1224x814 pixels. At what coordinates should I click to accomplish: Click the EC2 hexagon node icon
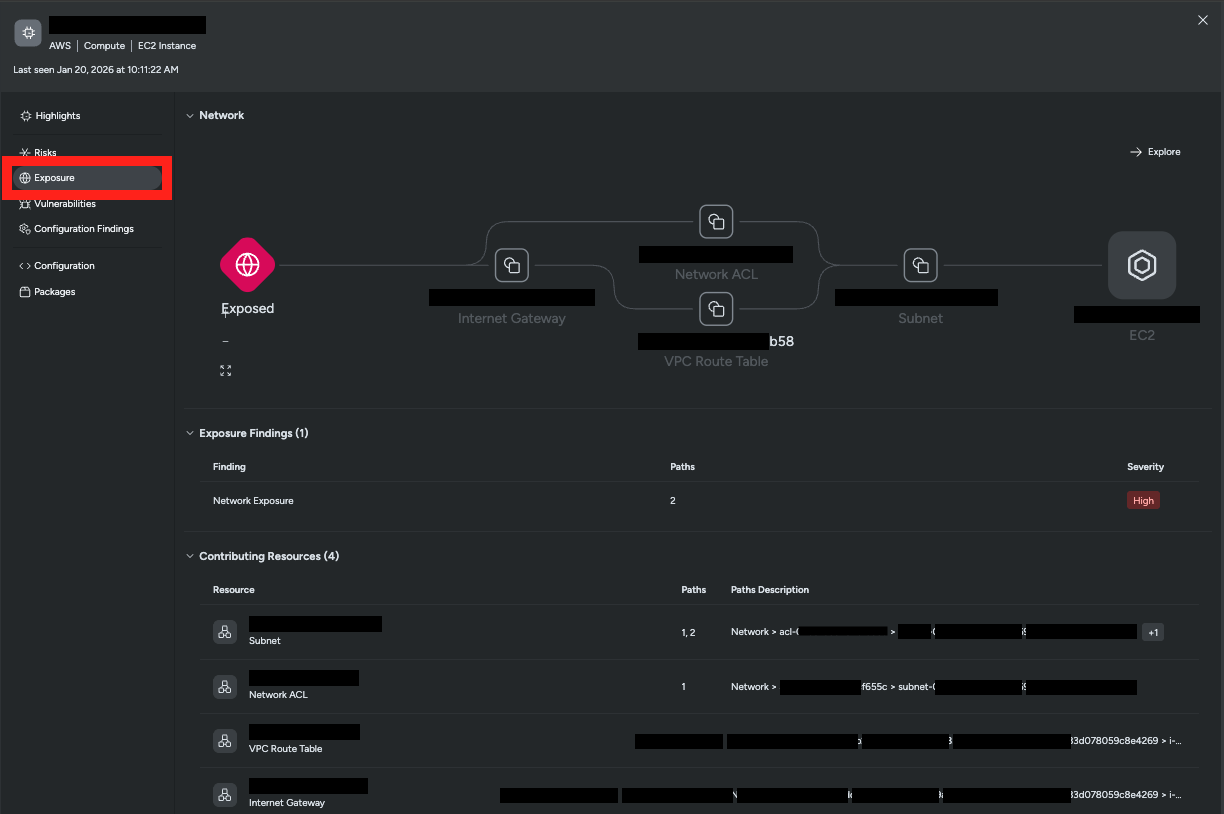tap(1142, 265)
